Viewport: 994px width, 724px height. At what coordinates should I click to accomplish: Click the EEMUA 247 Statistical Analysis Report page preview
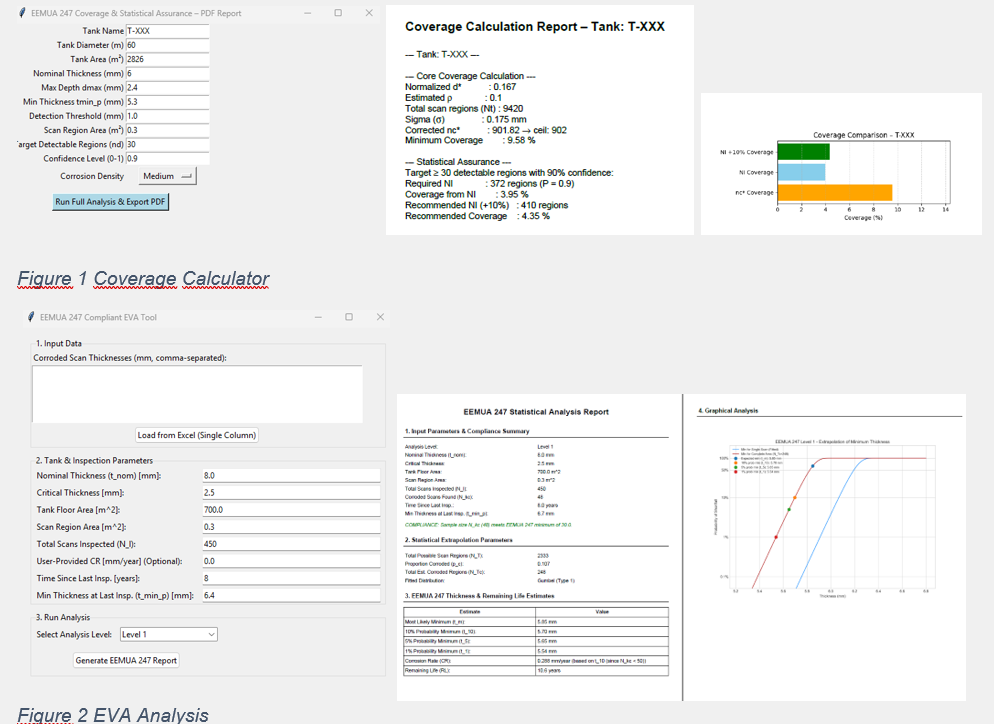[539, 547]
